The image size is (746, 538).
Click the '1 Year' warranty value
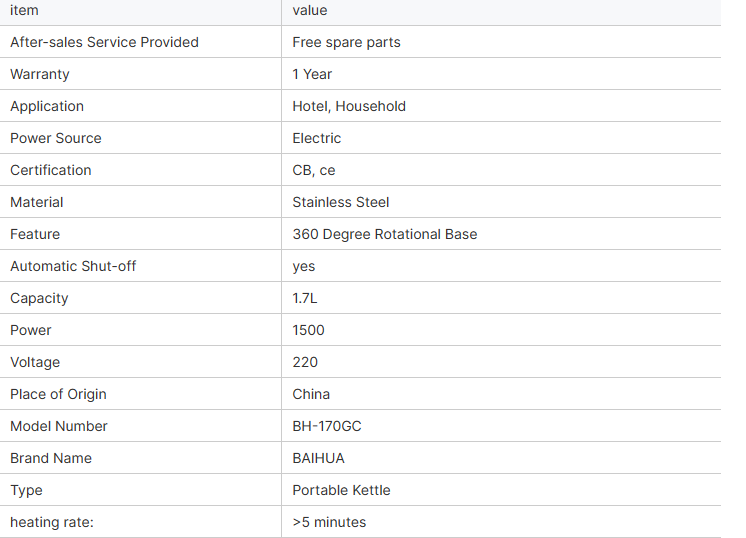[312, 74]
